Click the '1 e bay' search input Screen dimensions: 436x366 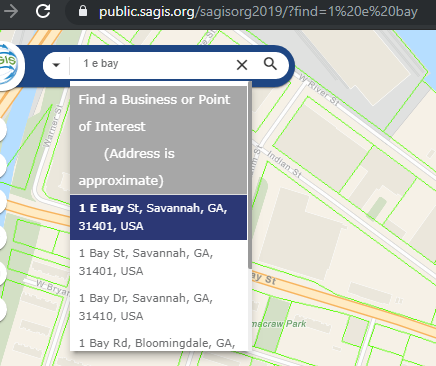[x=152, y=64]
